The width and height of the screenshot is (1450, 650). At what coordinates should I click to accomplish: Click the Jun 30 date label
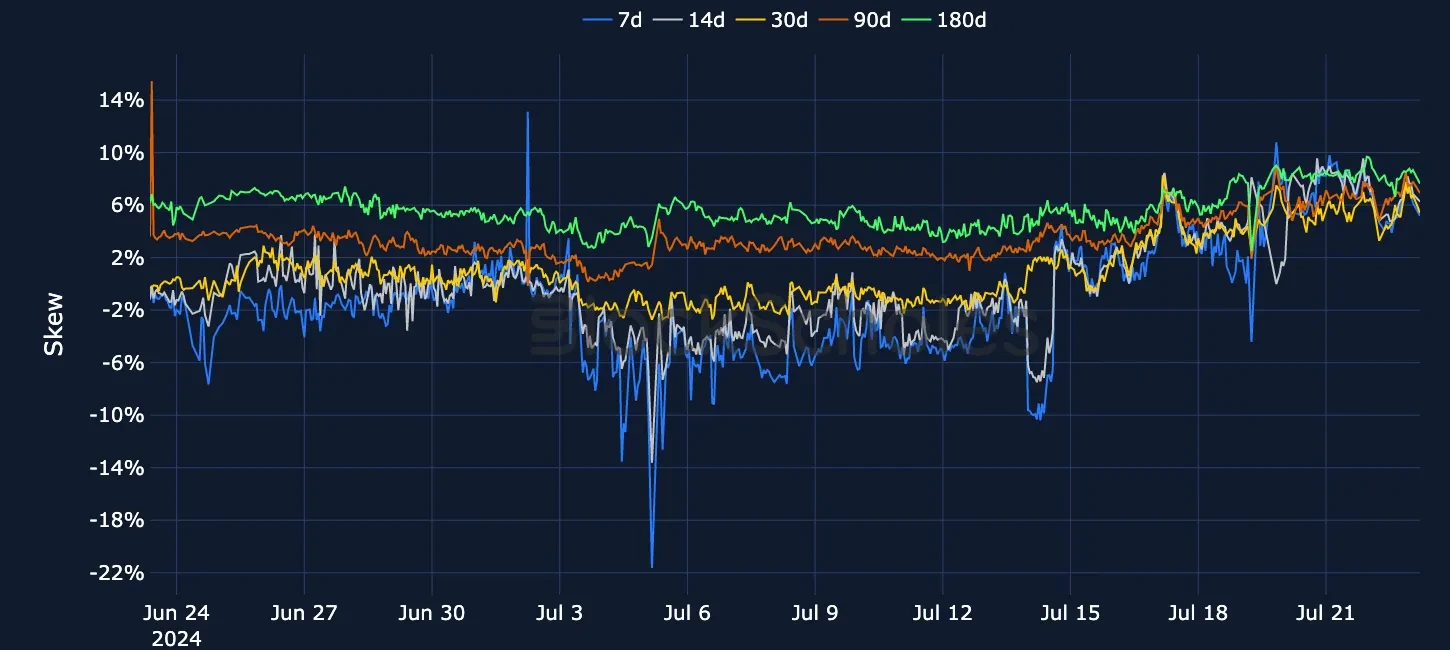(432, 614)
